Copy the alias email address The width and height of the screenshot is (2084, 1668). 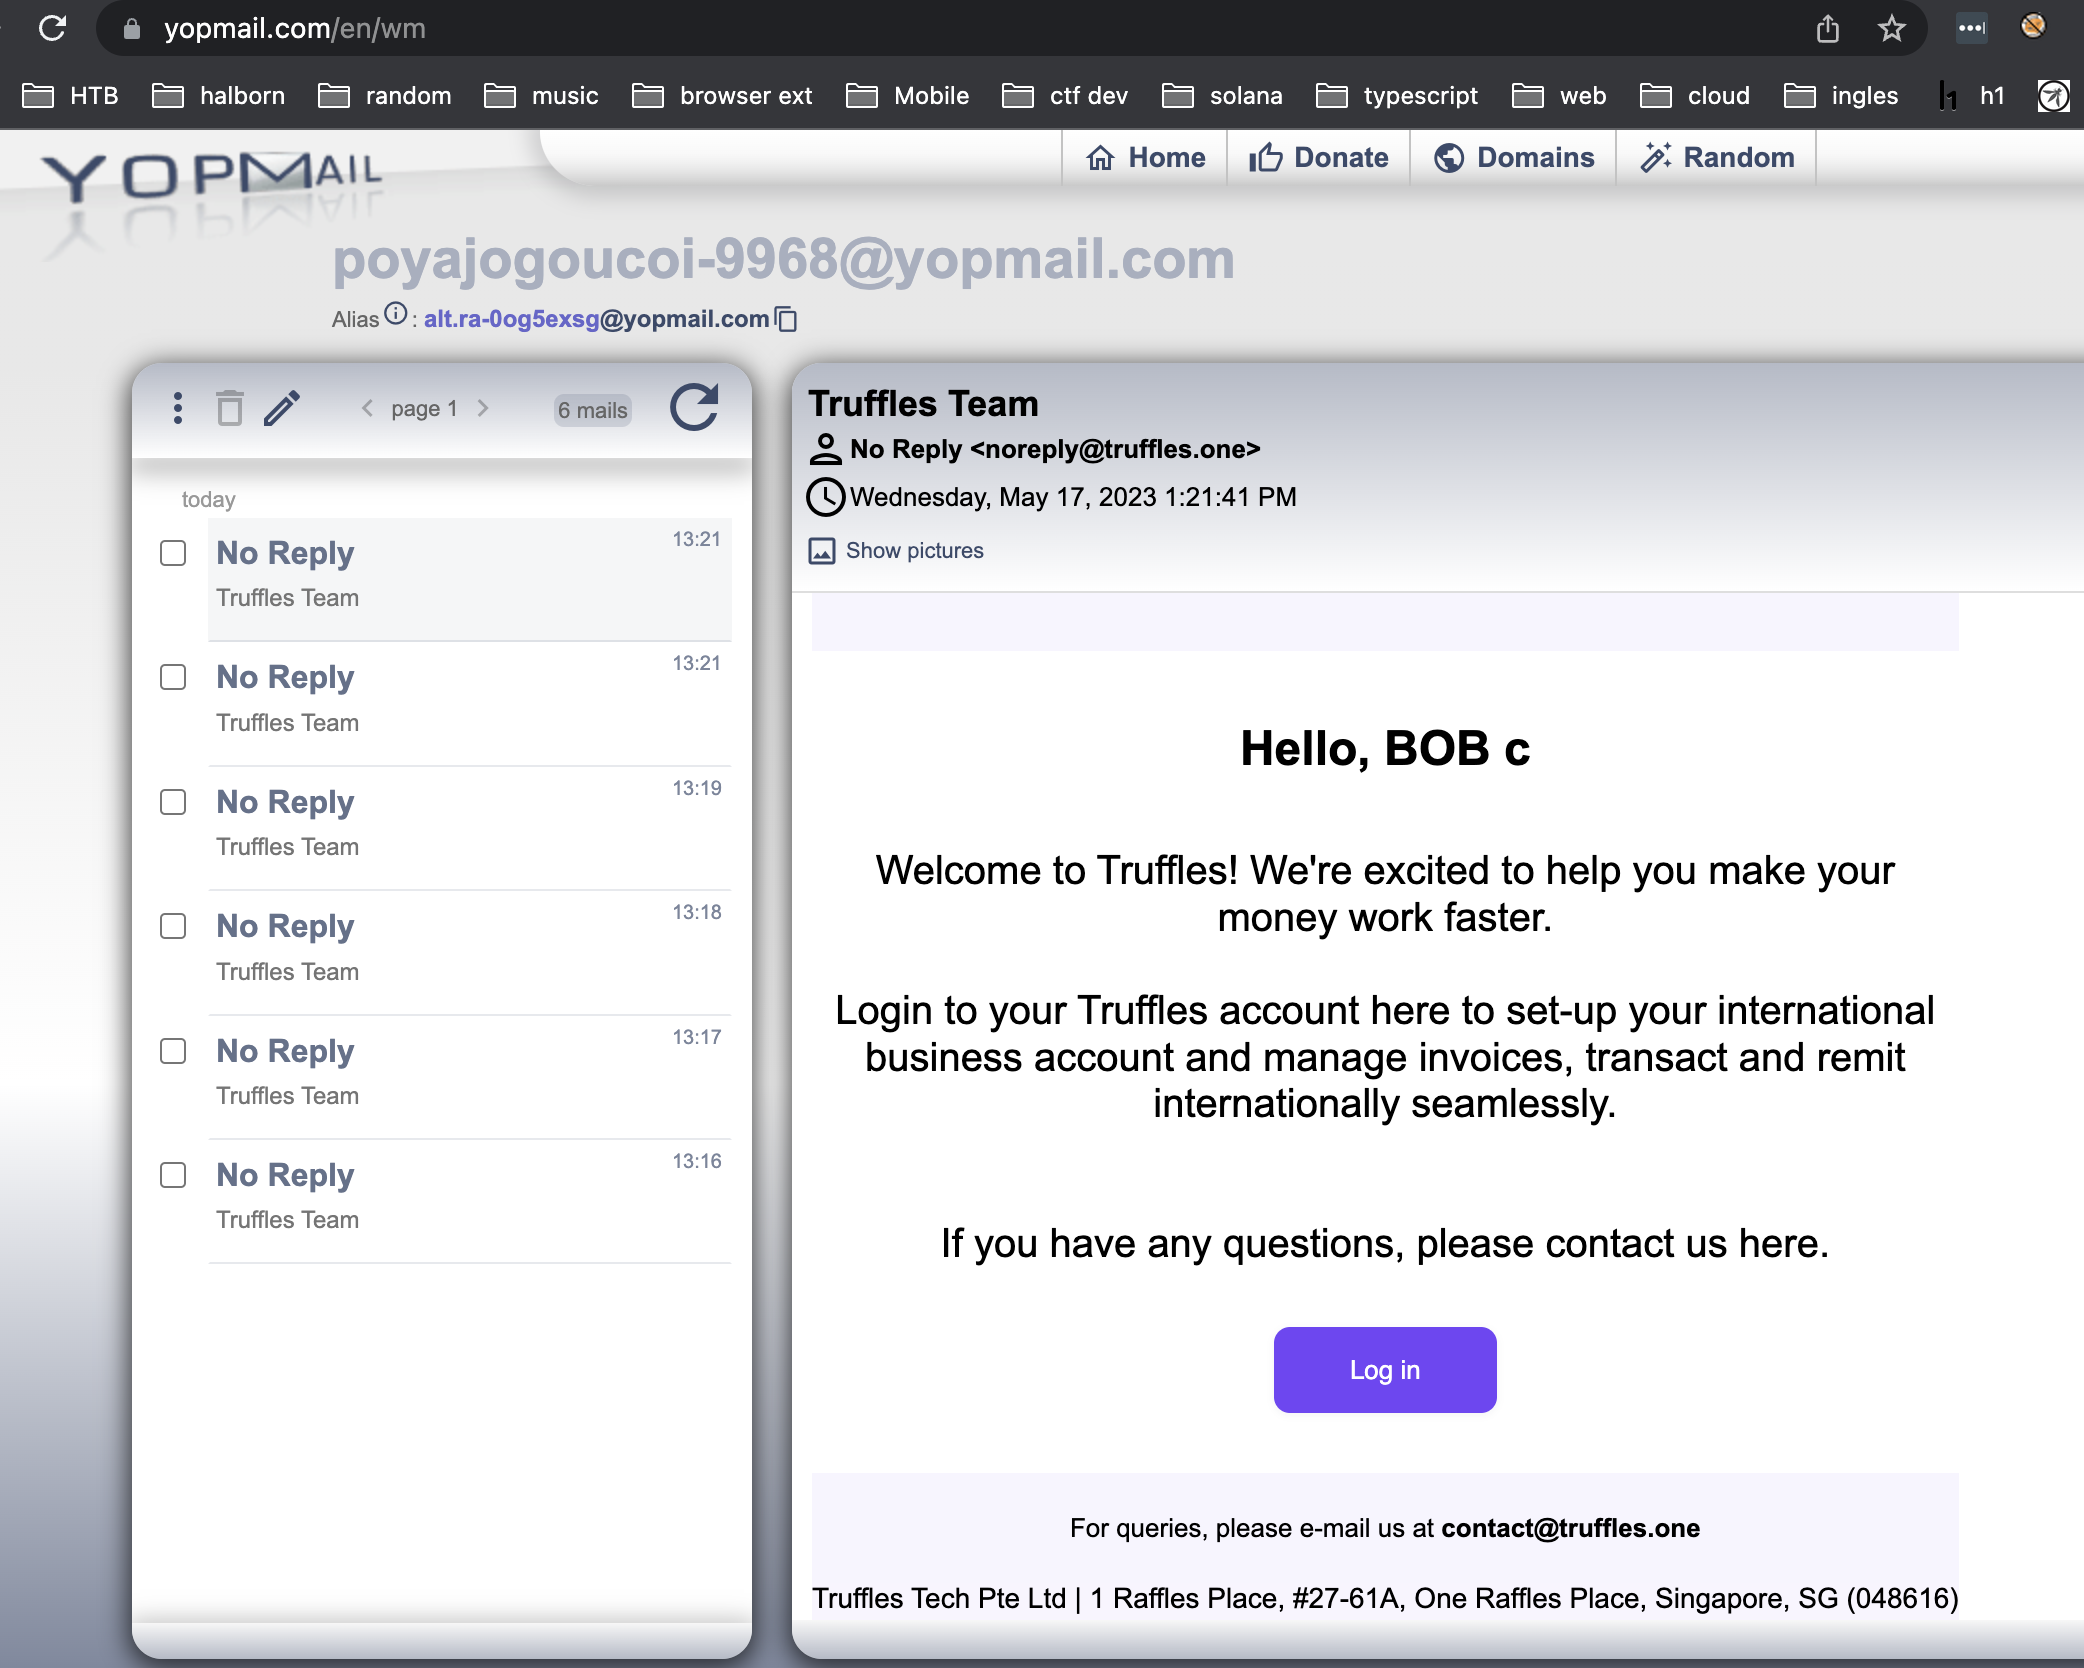coord(787,319)
